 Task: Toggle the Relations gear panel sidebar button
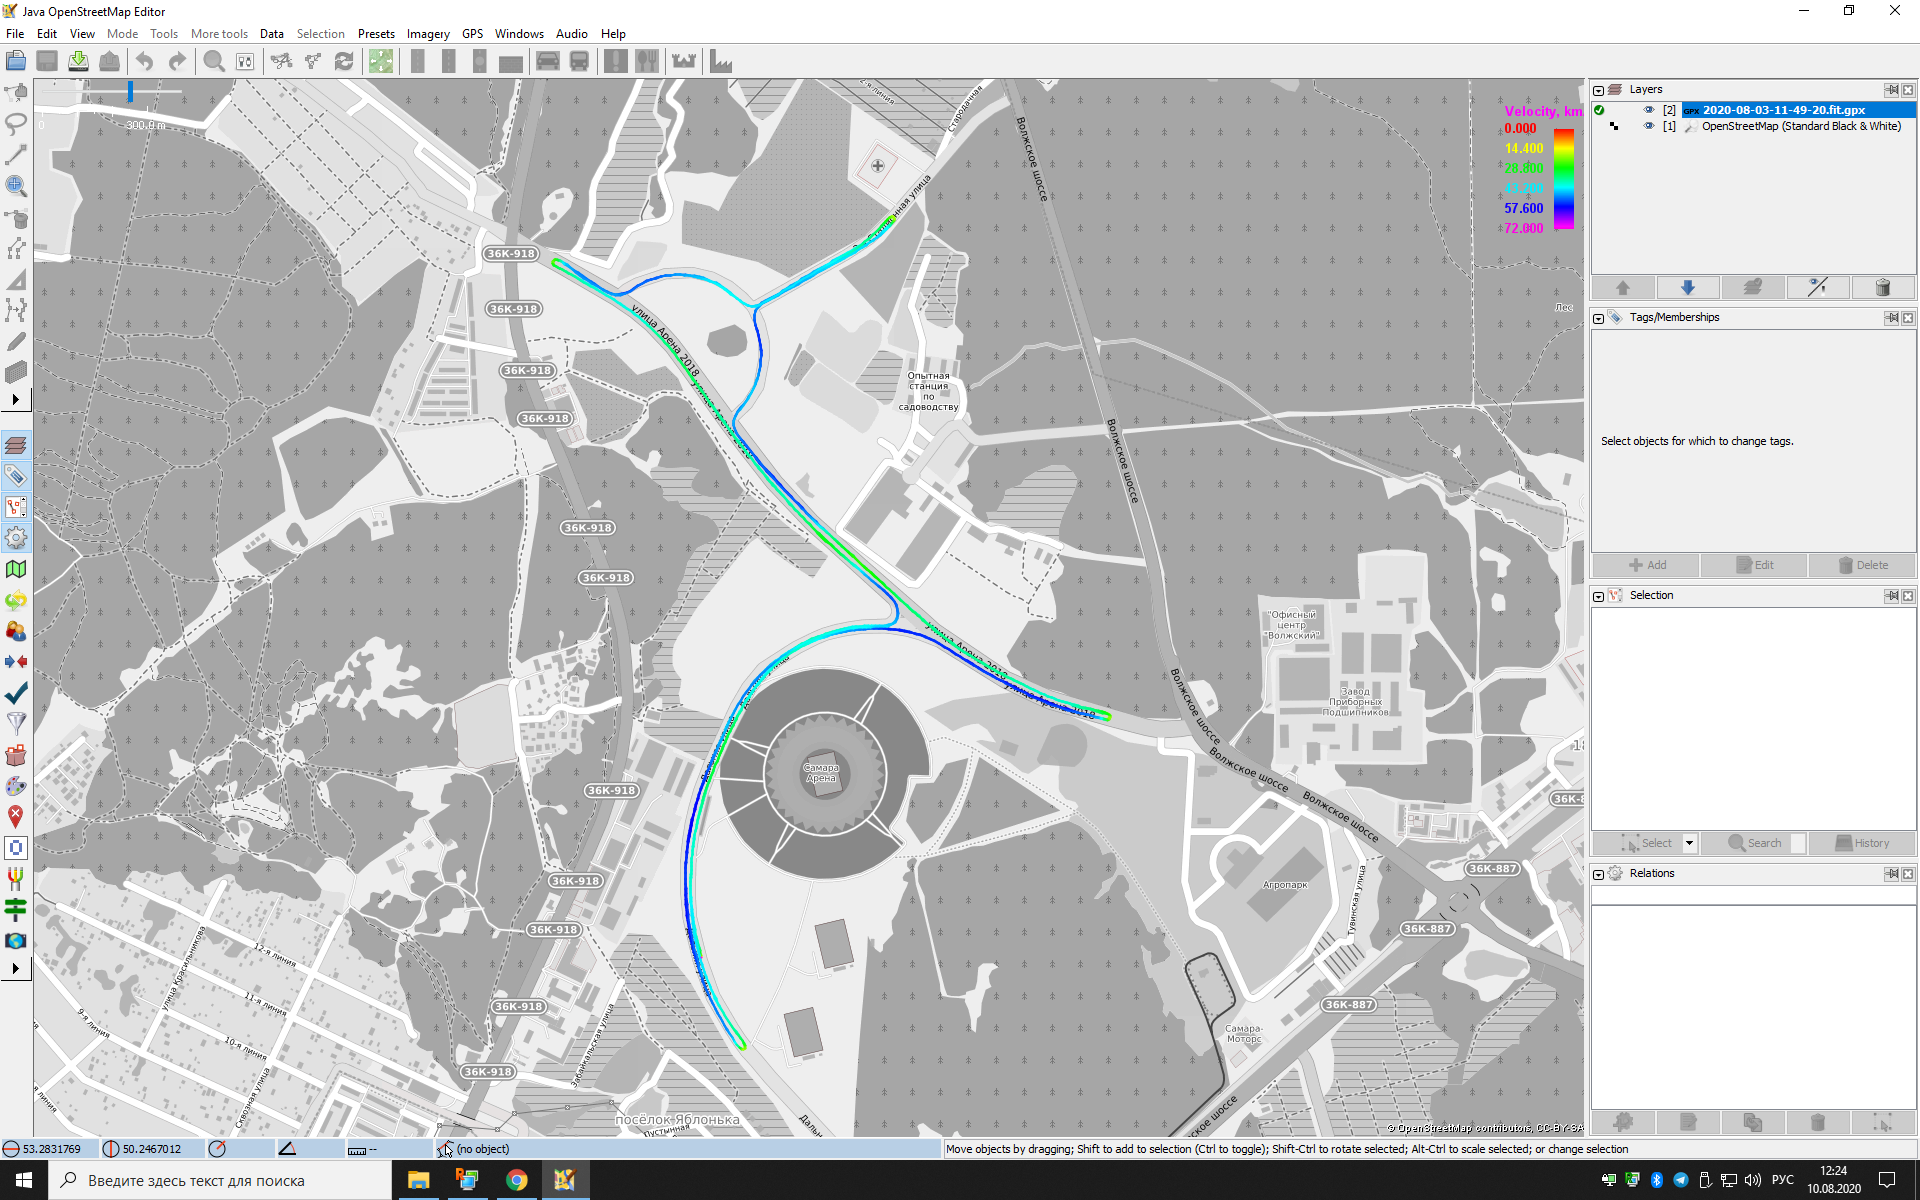pos(16,538)
